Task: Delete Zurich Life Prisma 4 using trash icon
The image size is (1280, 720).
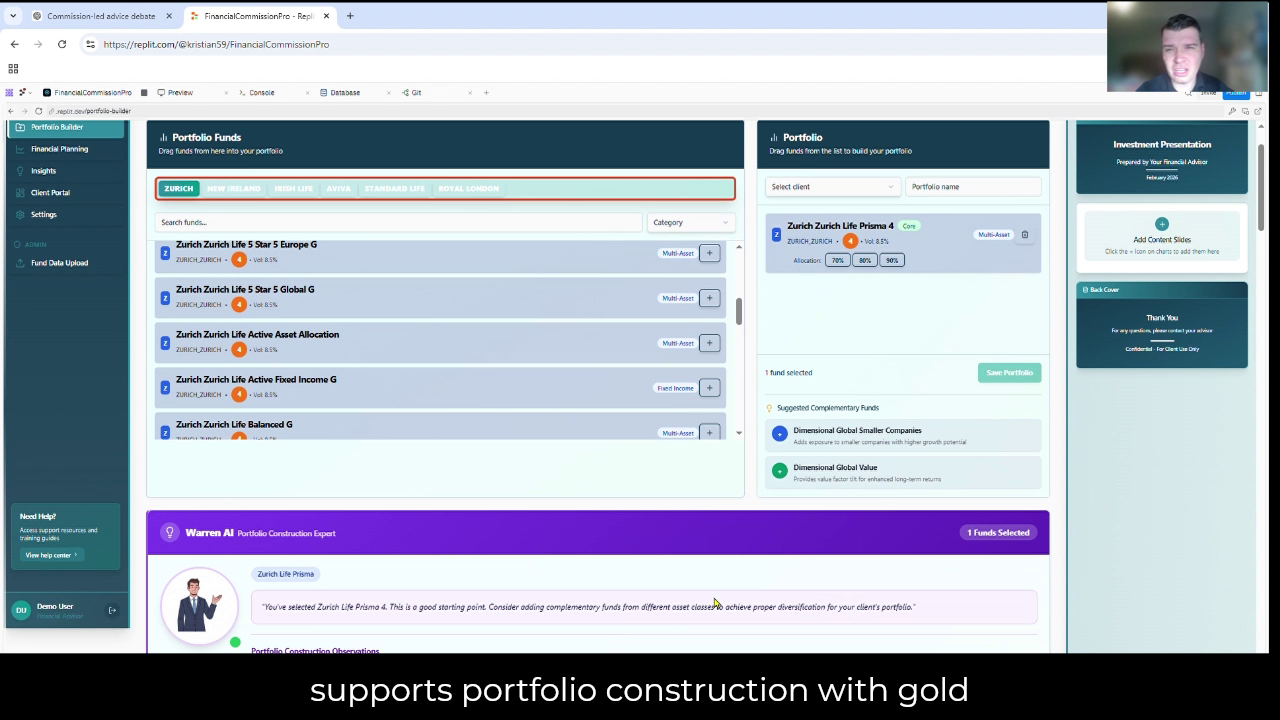Action: click(1024, 235)
